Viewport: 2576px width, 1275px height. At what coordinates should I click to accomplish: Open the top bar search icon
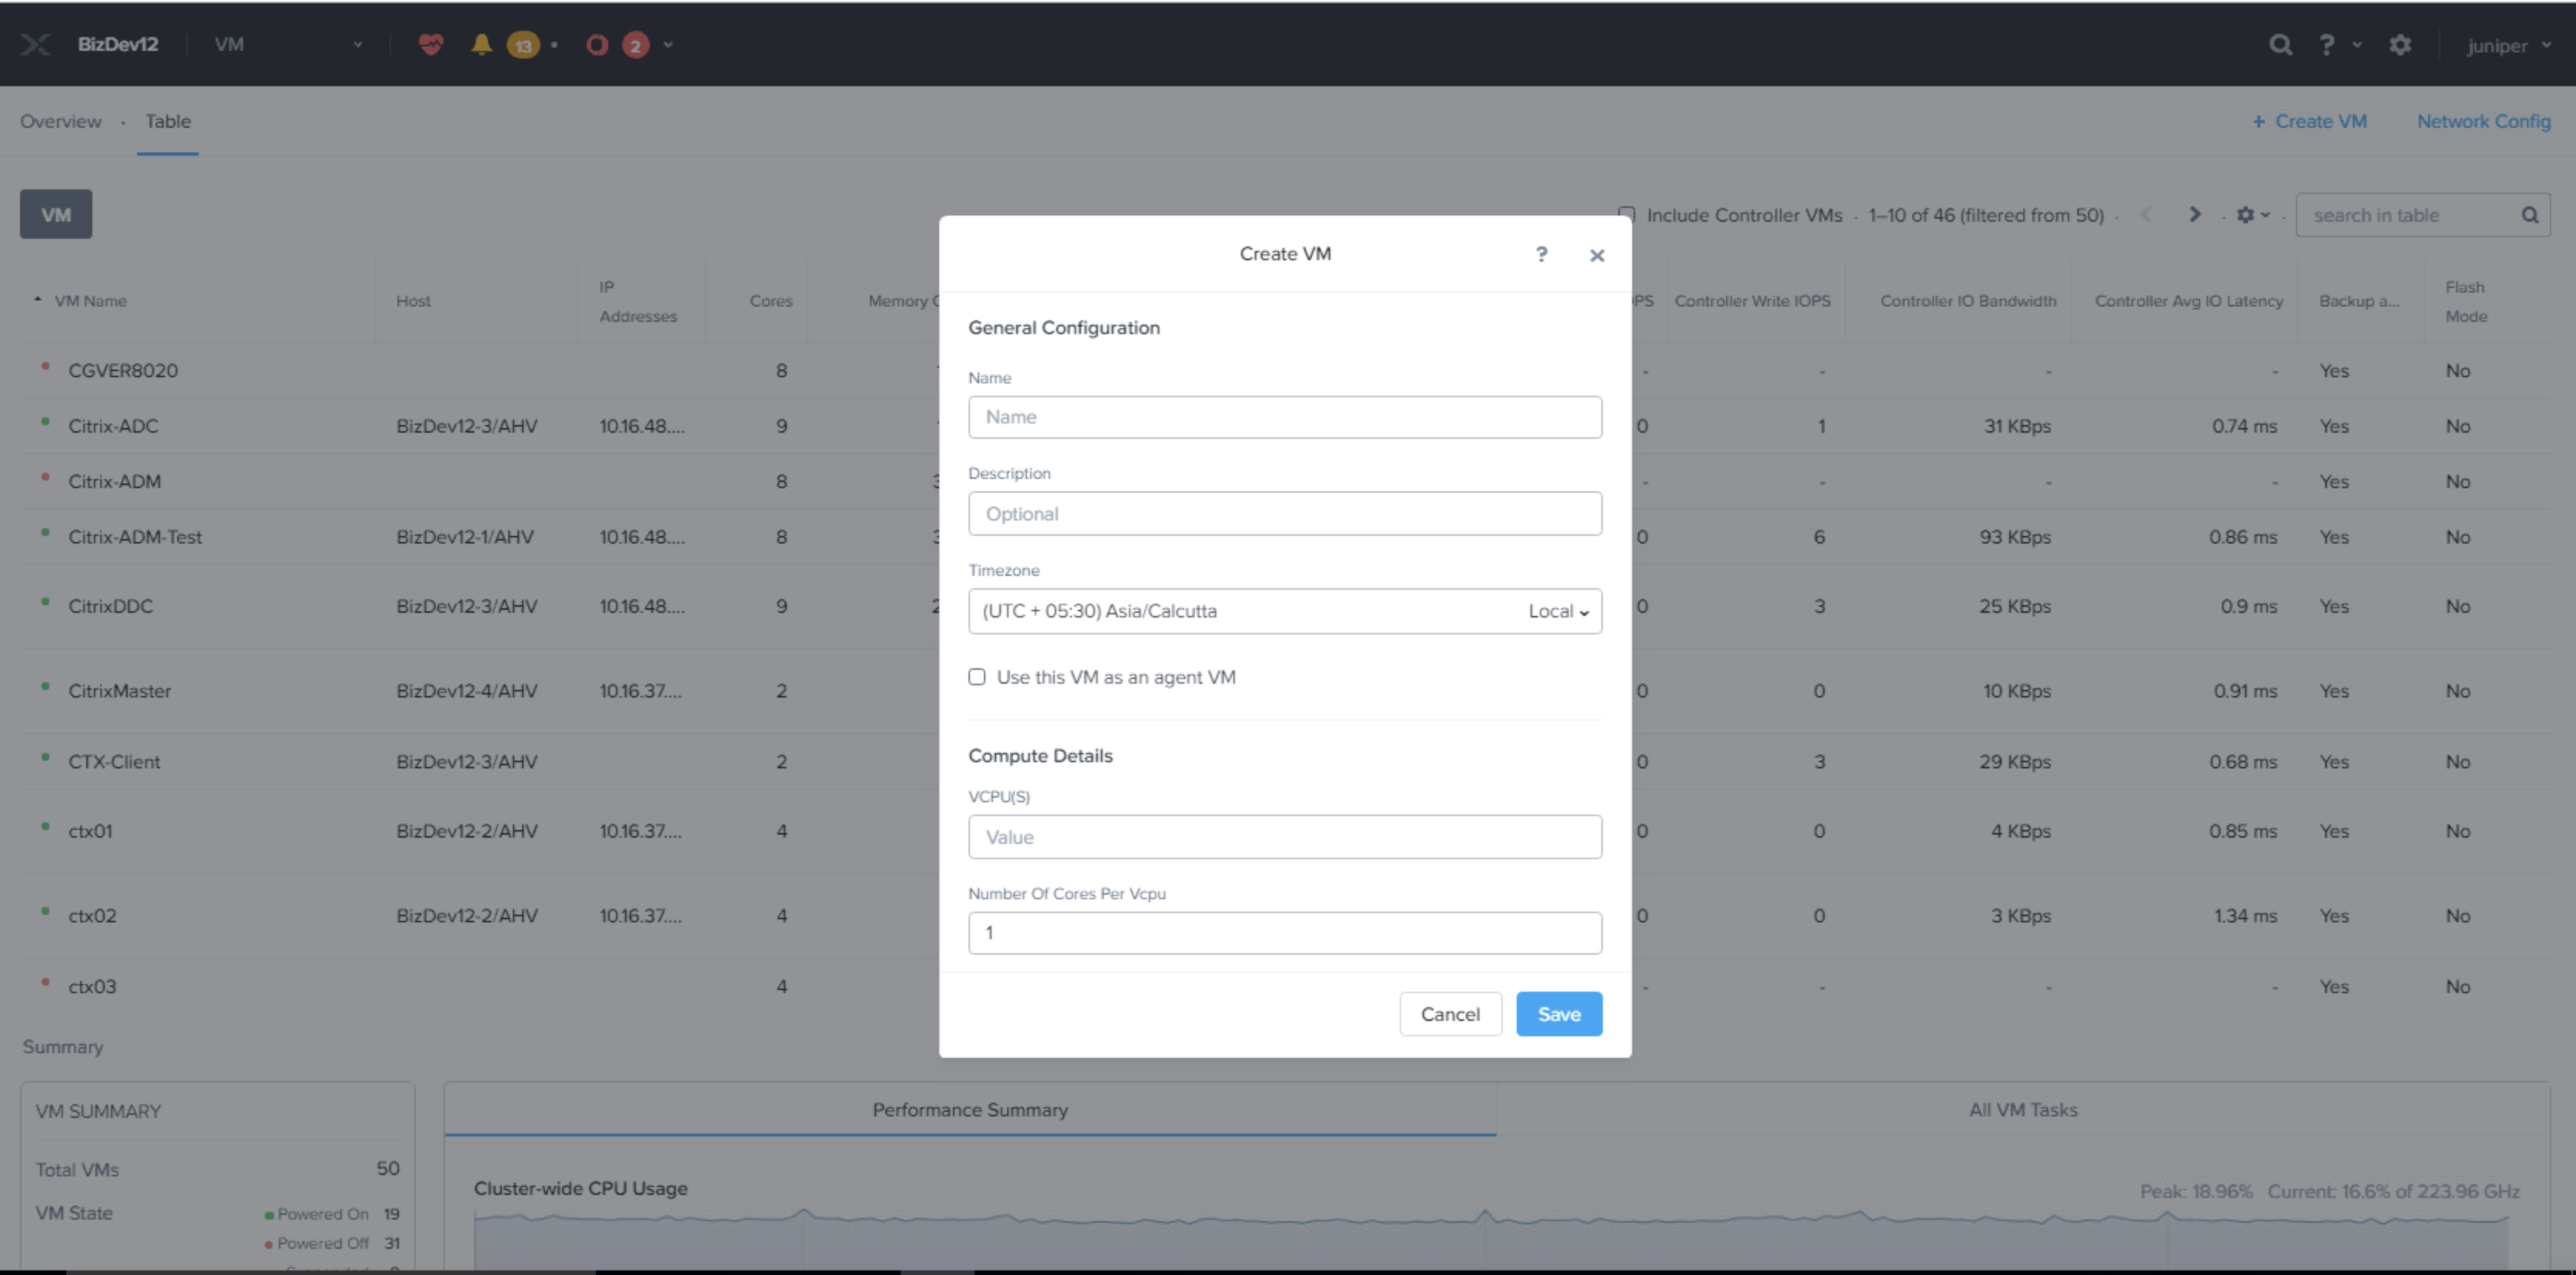2280,45
